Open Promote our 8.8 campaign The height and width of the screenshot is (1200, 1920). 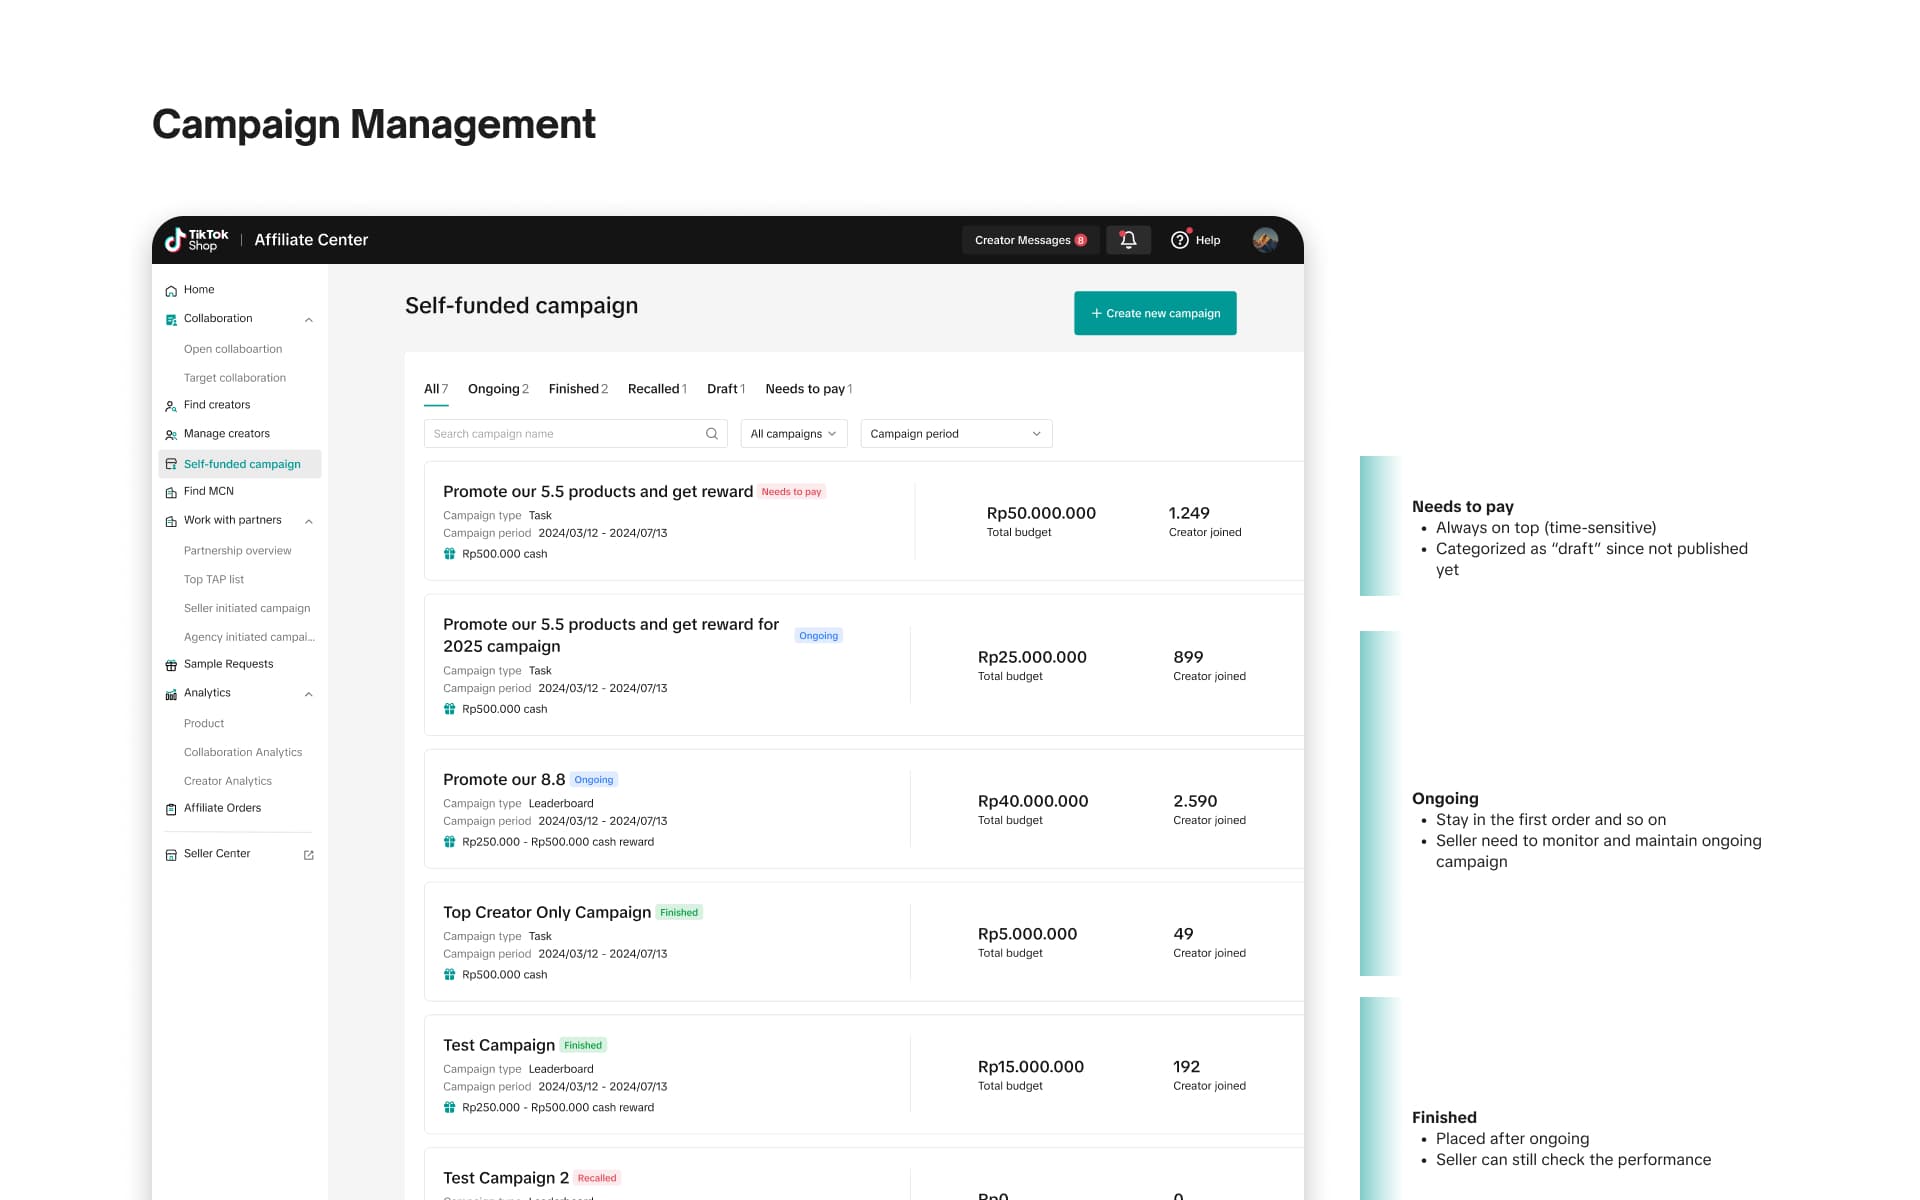click(x=504, y=780)
